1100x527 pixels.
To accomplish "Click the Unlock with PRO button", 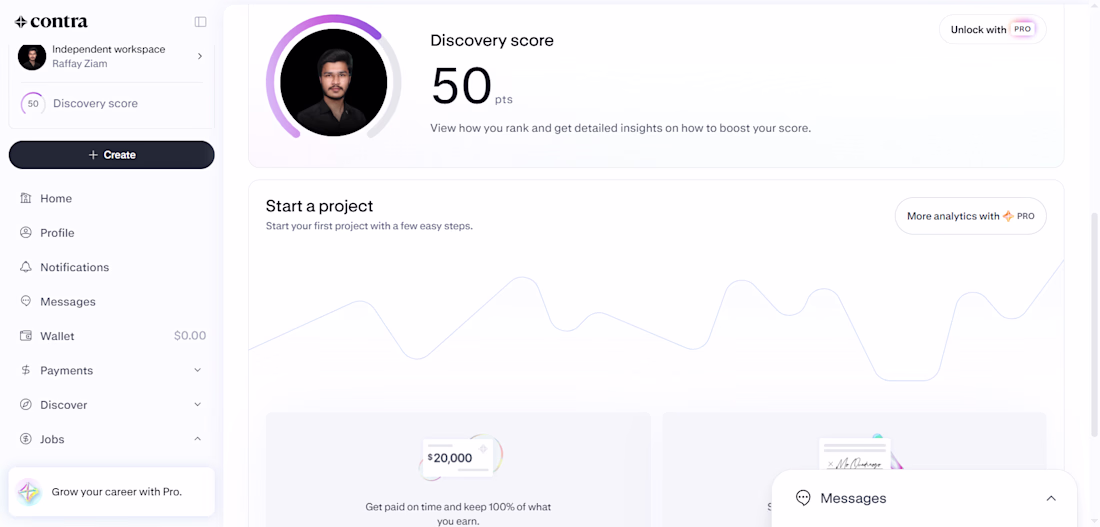I will click(993, 29).
